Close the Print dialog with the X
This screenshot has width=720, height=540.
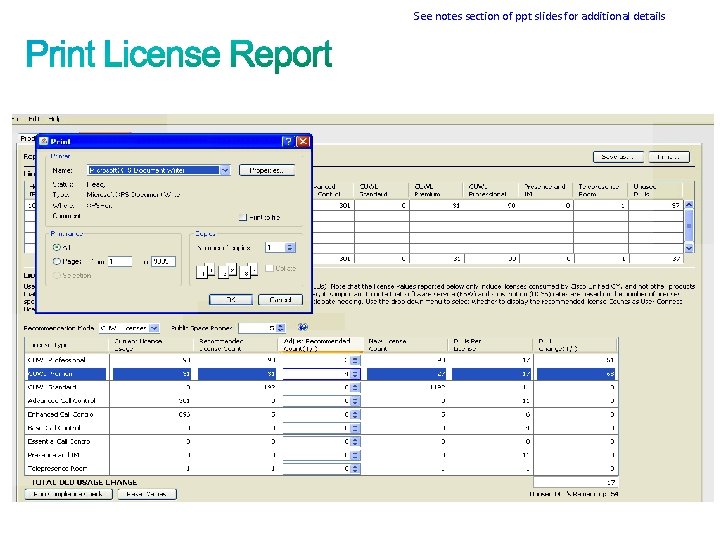pos(303,141)
